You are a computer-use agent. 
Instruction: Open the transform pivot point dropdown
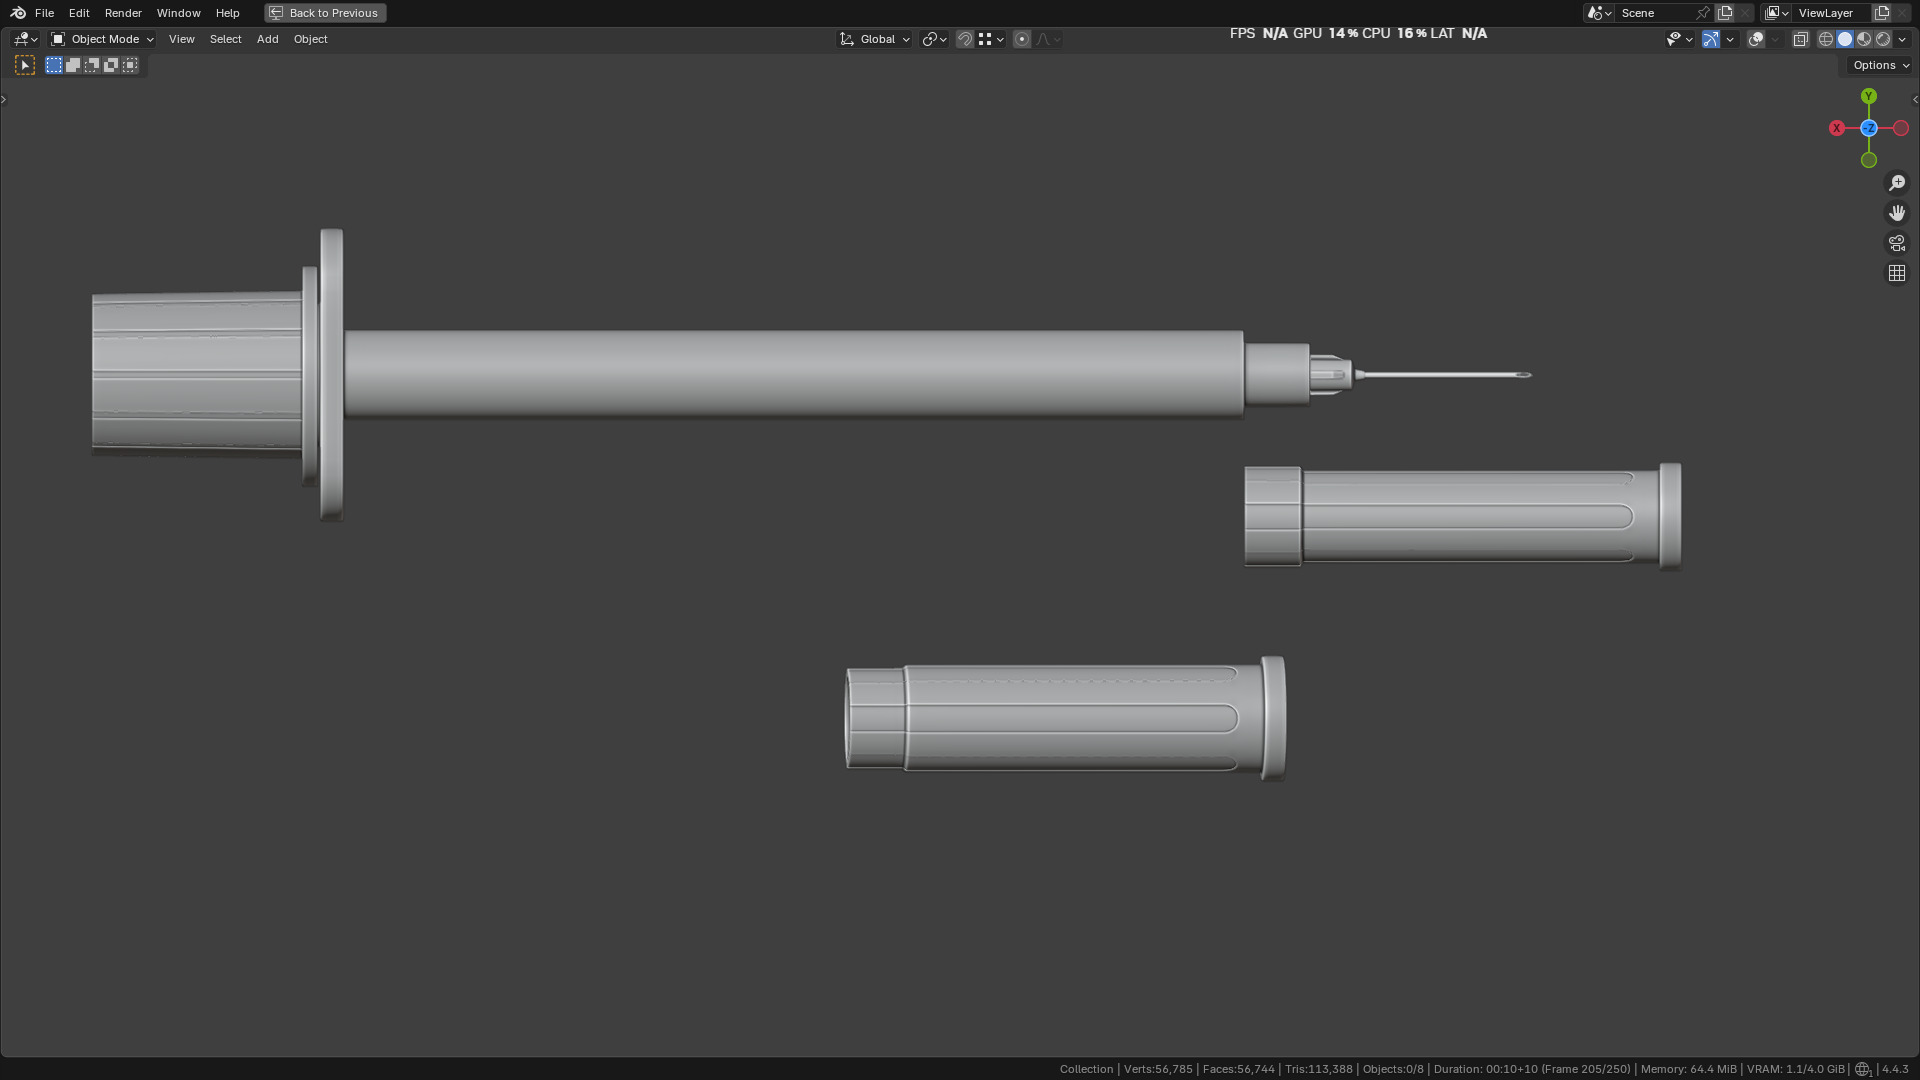click(934, 39)
